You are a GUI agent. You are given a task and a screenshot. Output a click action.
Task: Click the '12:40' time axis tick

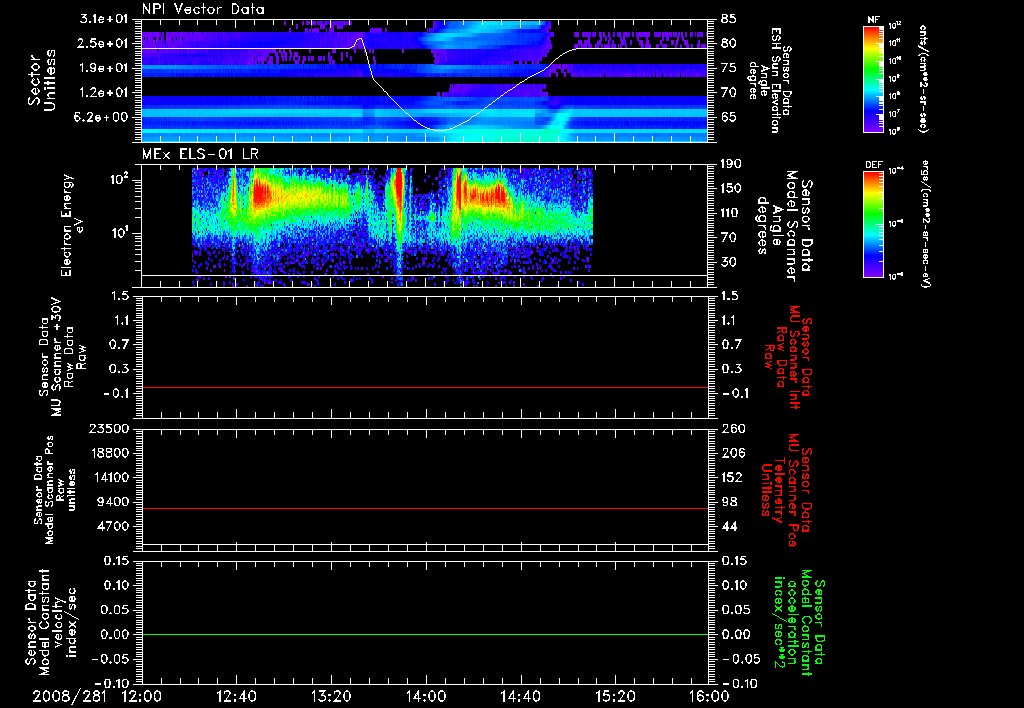coord(236,697)
